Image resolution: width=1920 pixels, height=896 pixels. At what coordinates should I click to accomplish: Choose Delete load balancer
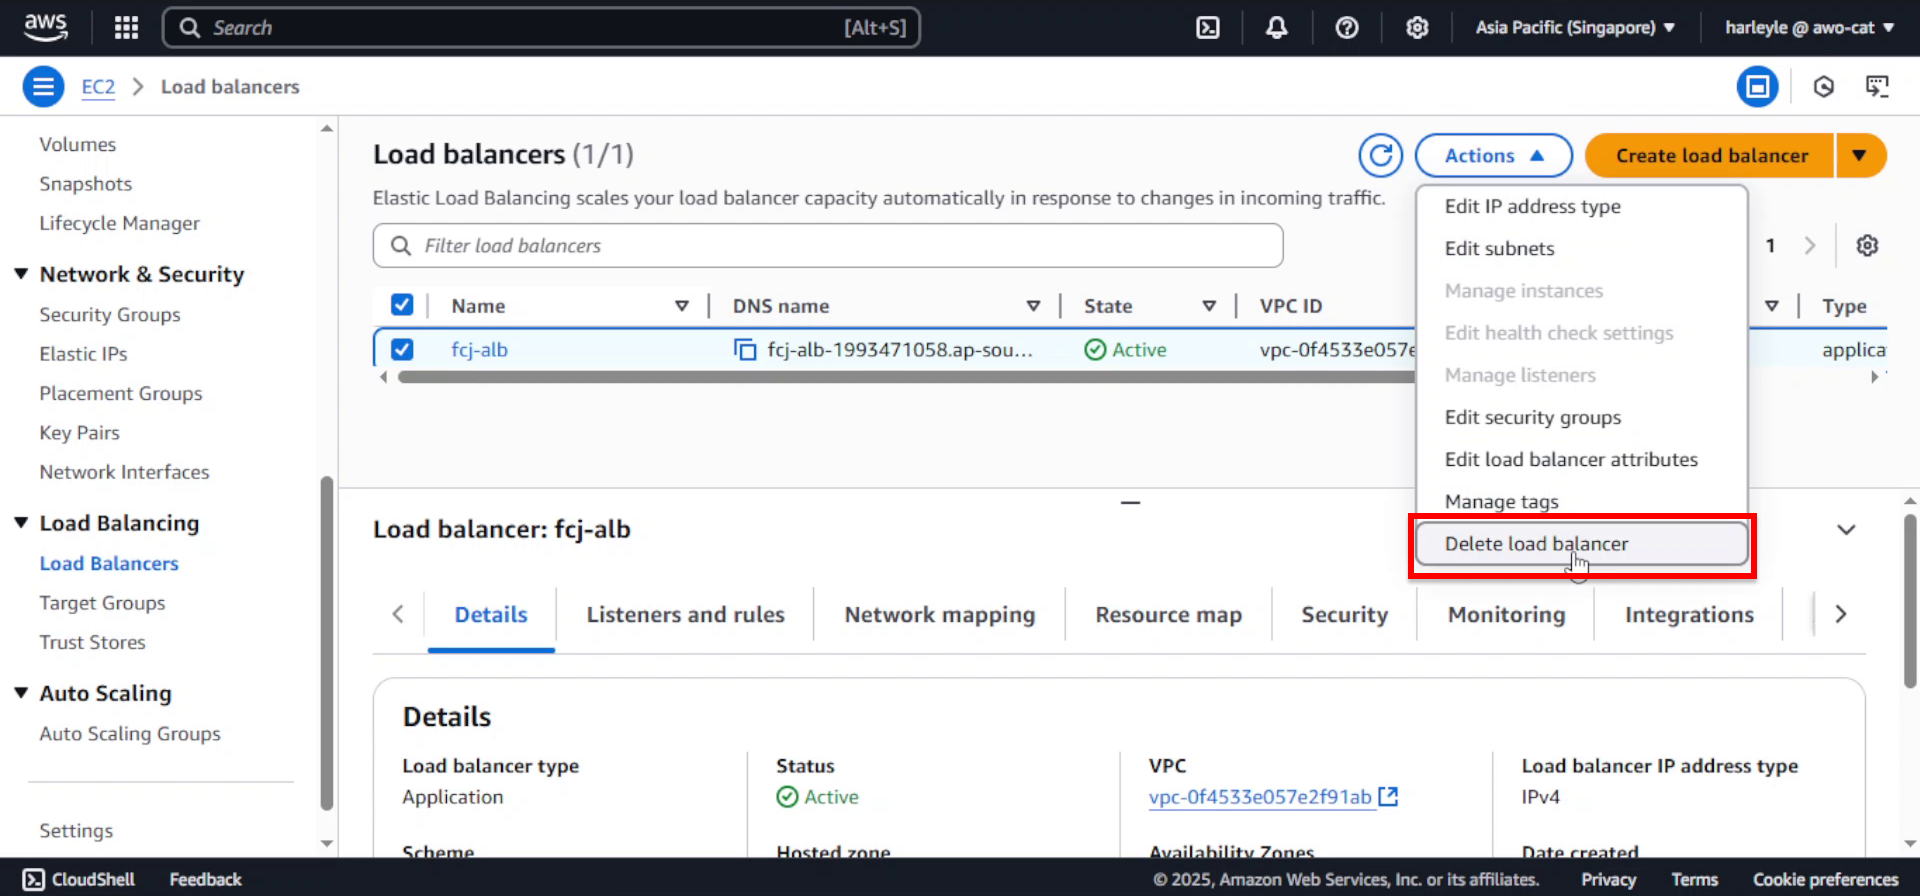point(1582,544)
